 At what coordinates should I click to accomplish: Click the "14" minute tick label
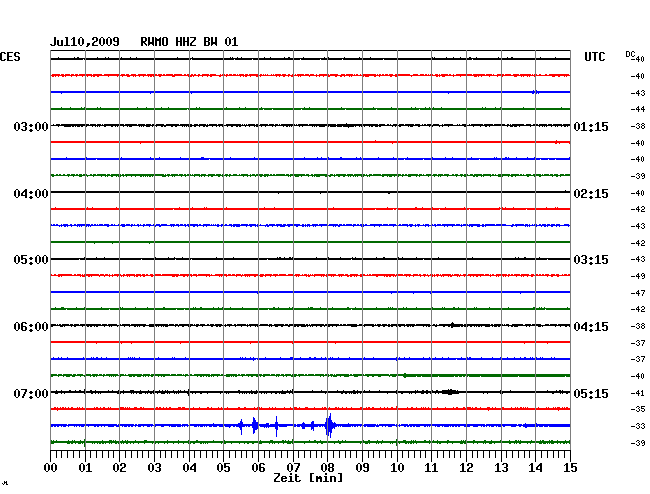(x=535, y=468)
